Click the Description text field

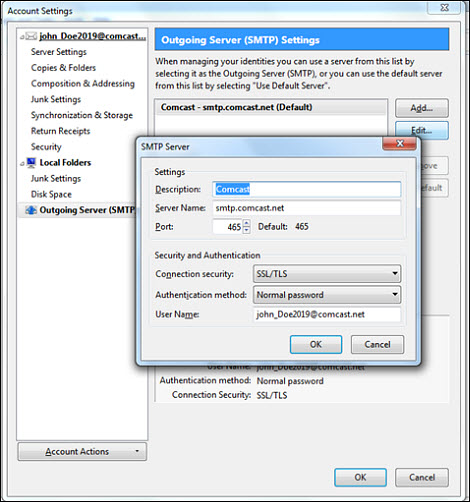(307, 189)
